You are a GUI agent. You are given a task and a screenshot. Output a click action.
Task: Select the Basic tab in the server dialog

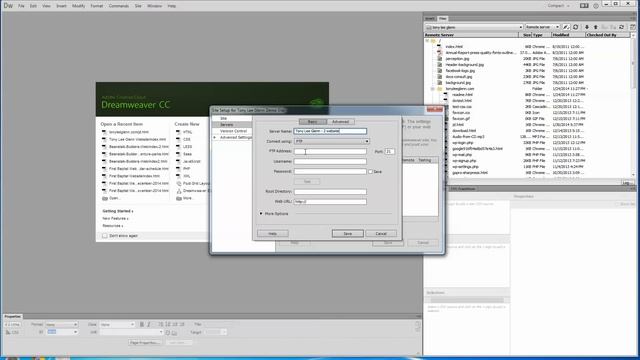(313, 122)
